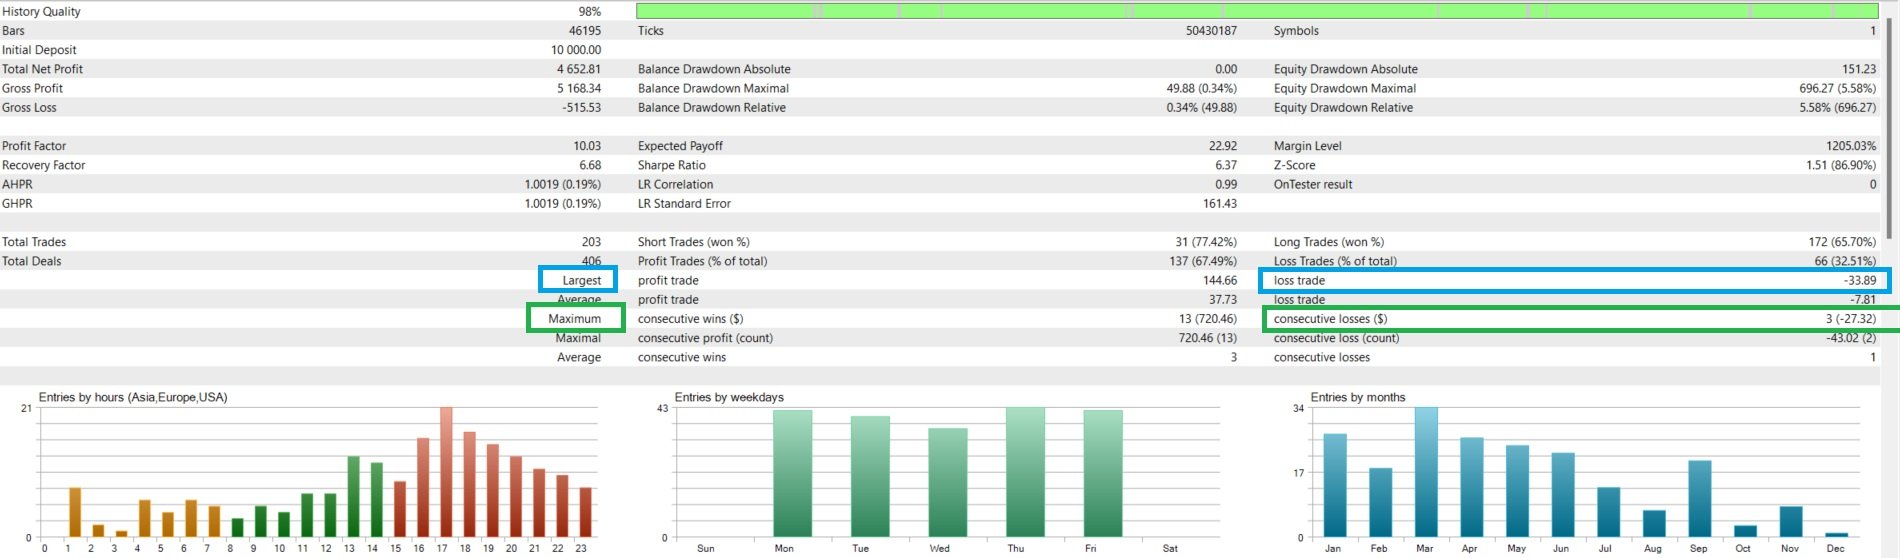This screenshot has width=1900, height=558.
Task: Click the Wed bar in the weekdays chart
Action: pyautogui.click(x=948, y=483)
